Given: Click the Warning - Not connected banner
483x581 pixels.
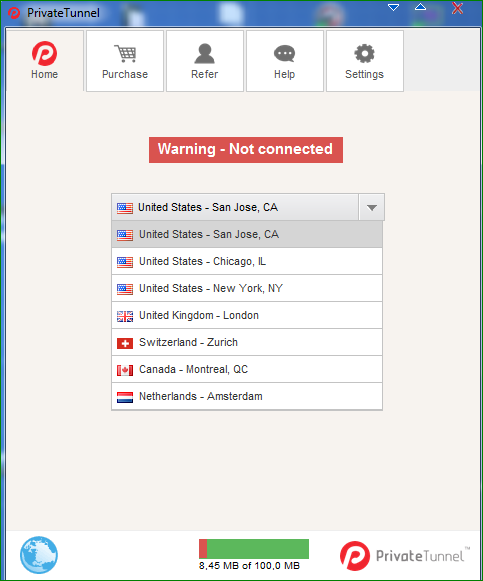Looking at the screenshot, I should [x=246, y=150].
